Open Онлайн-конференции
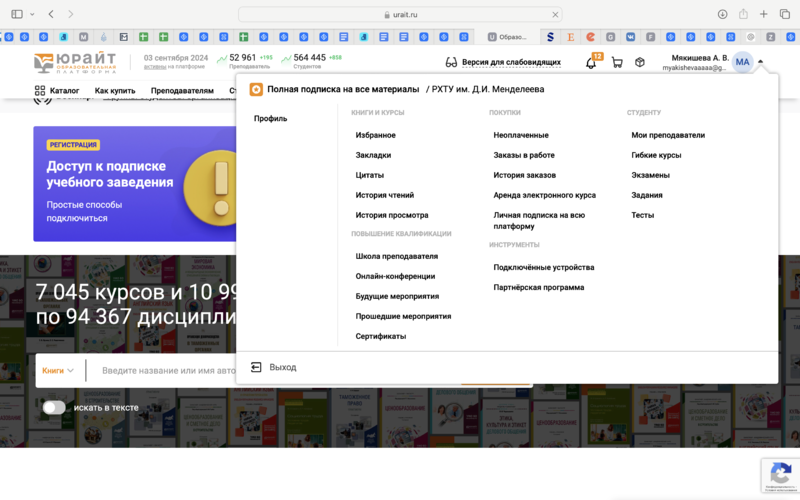The height and width of the screenshot is (500, 800). [395, 276]
